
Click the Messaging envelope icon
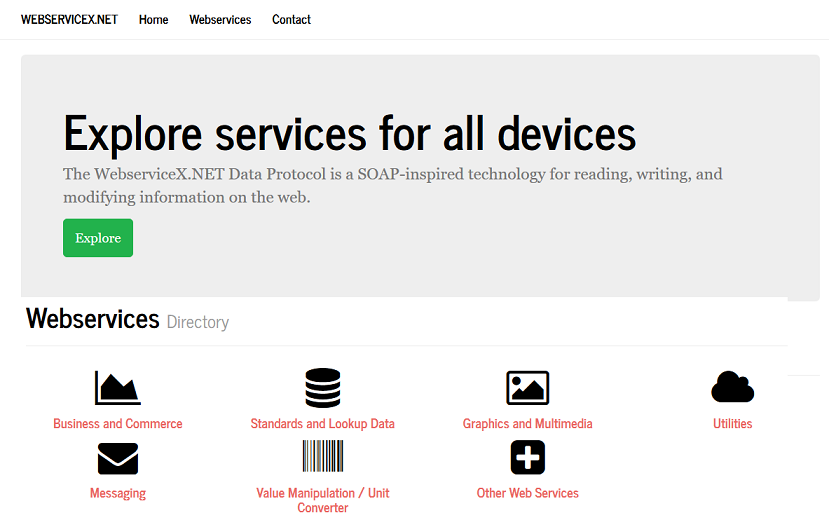coord(118,458)
